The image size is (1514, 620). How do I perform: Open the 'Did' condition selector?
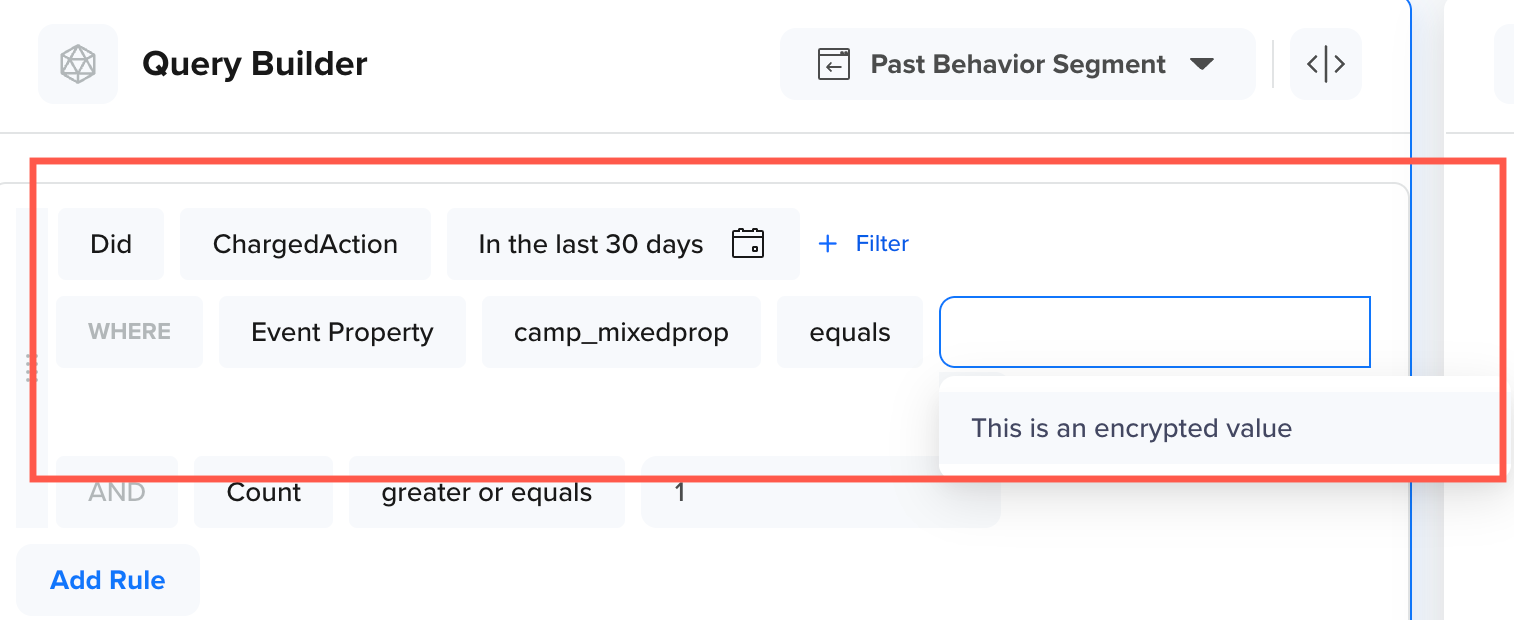pos(111,243)
